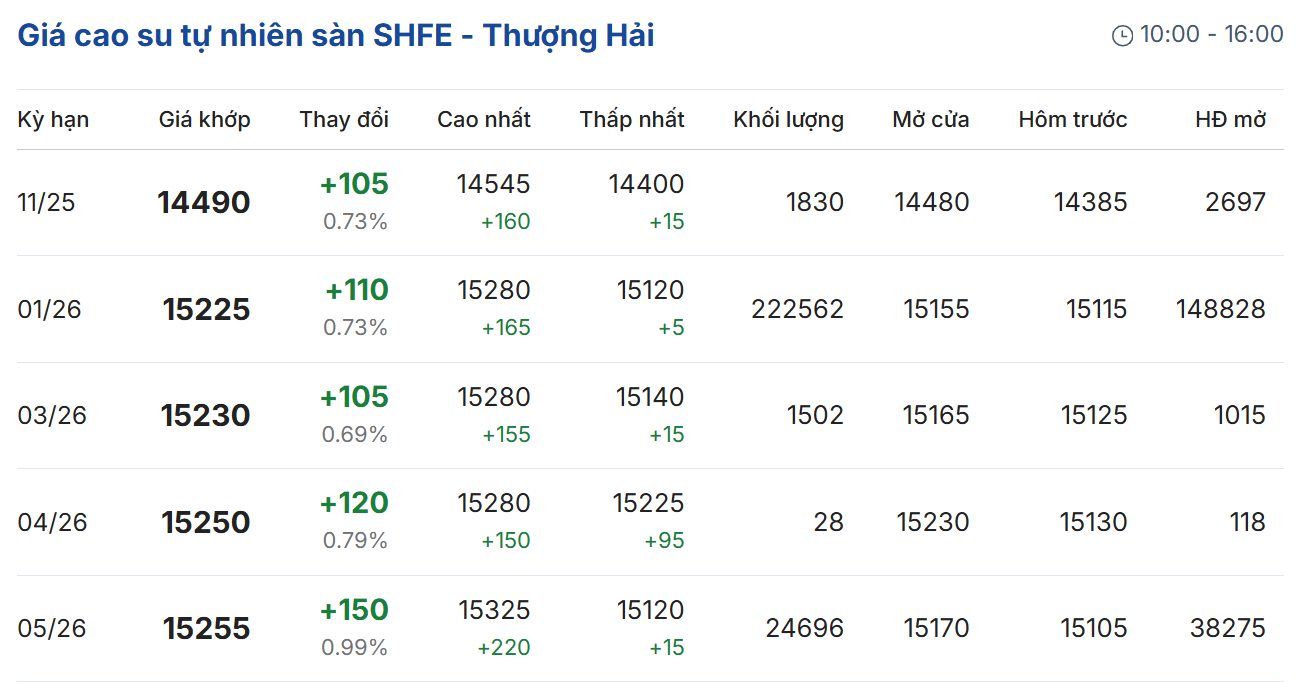The height and width of the screenshot is (682, 1314).
Task: Click the open interest value 38275
Action: coord(1227,628)
